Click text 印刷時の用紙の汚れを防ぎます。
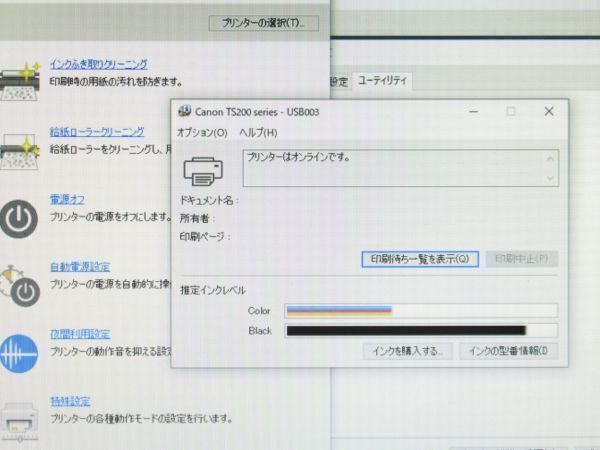600x450 pixels. click(x=116, y=82)
